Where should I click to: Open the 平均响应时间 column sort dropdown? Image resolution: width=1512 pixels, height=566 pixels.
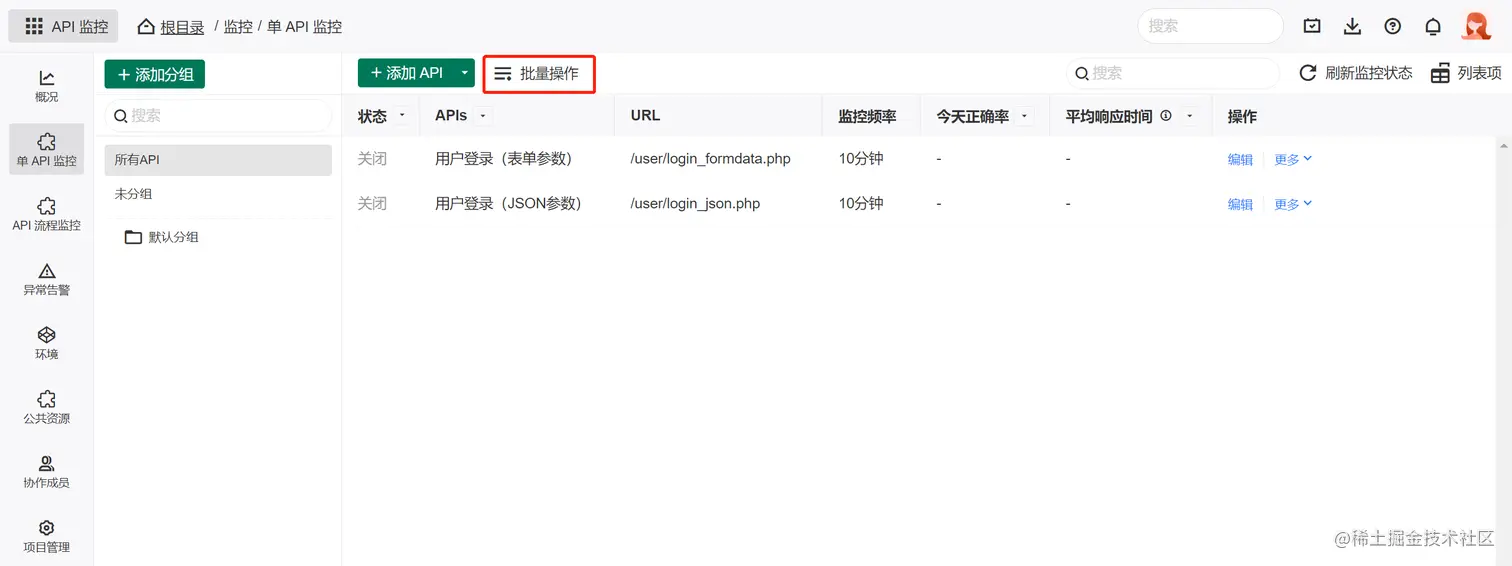[1190, 116]
